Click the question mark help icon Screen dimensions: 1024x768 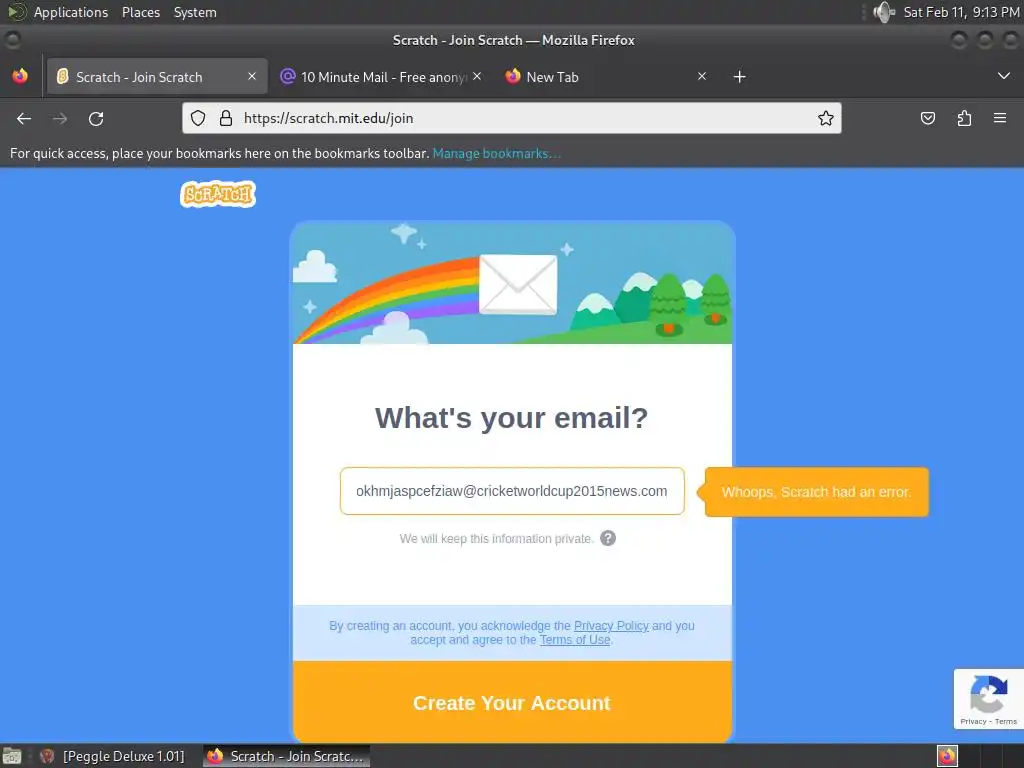[608, 538]
